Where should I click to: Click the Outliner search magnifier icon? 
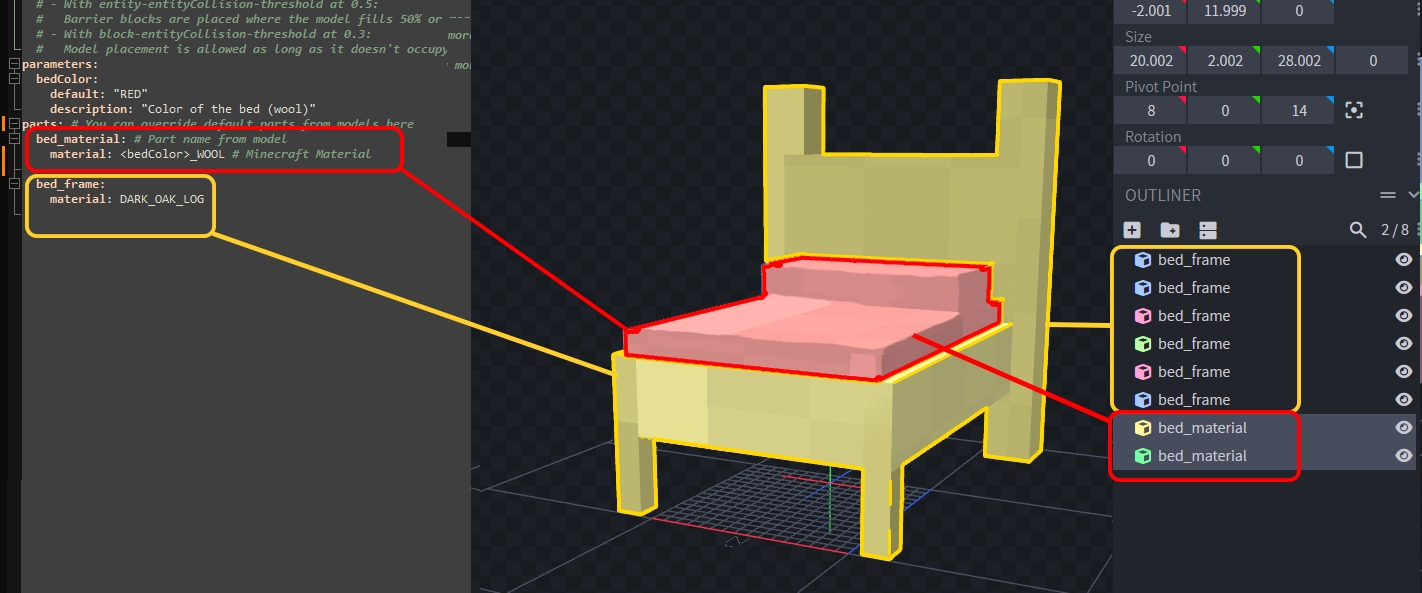coord(1357,230)
